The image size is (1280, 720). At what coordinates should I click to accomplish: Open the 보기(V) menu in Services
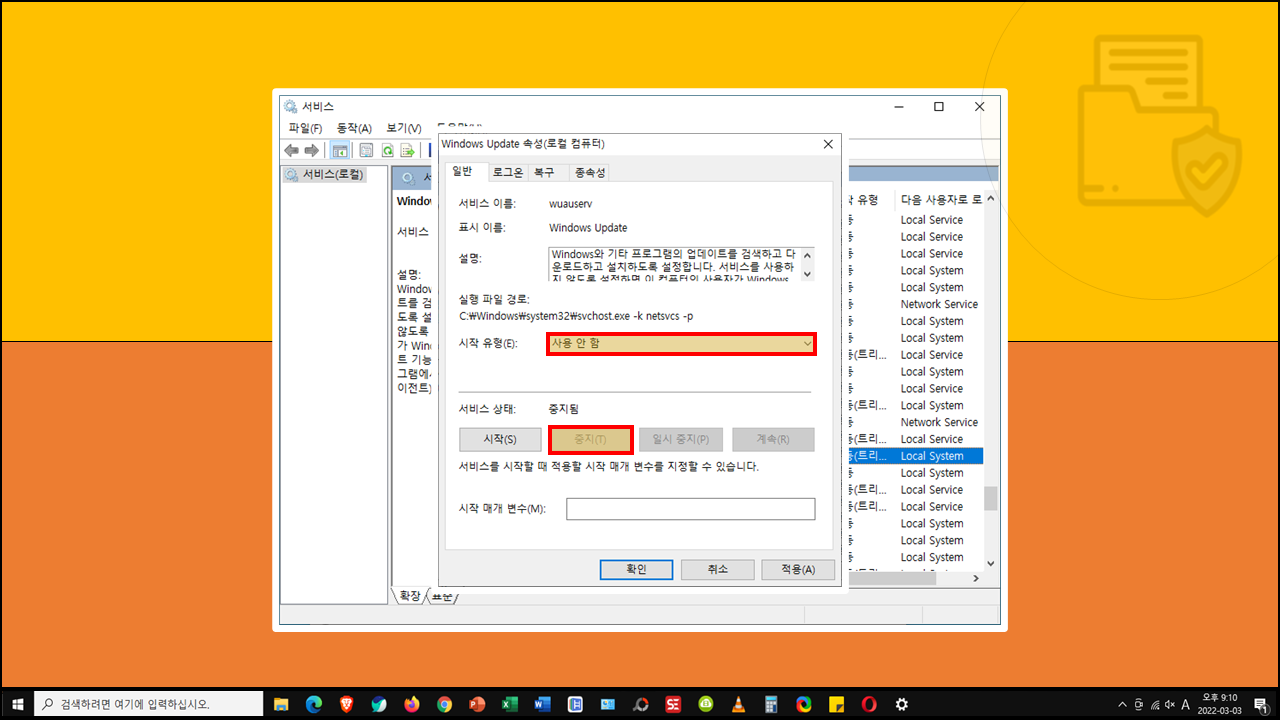click(404, 128)
